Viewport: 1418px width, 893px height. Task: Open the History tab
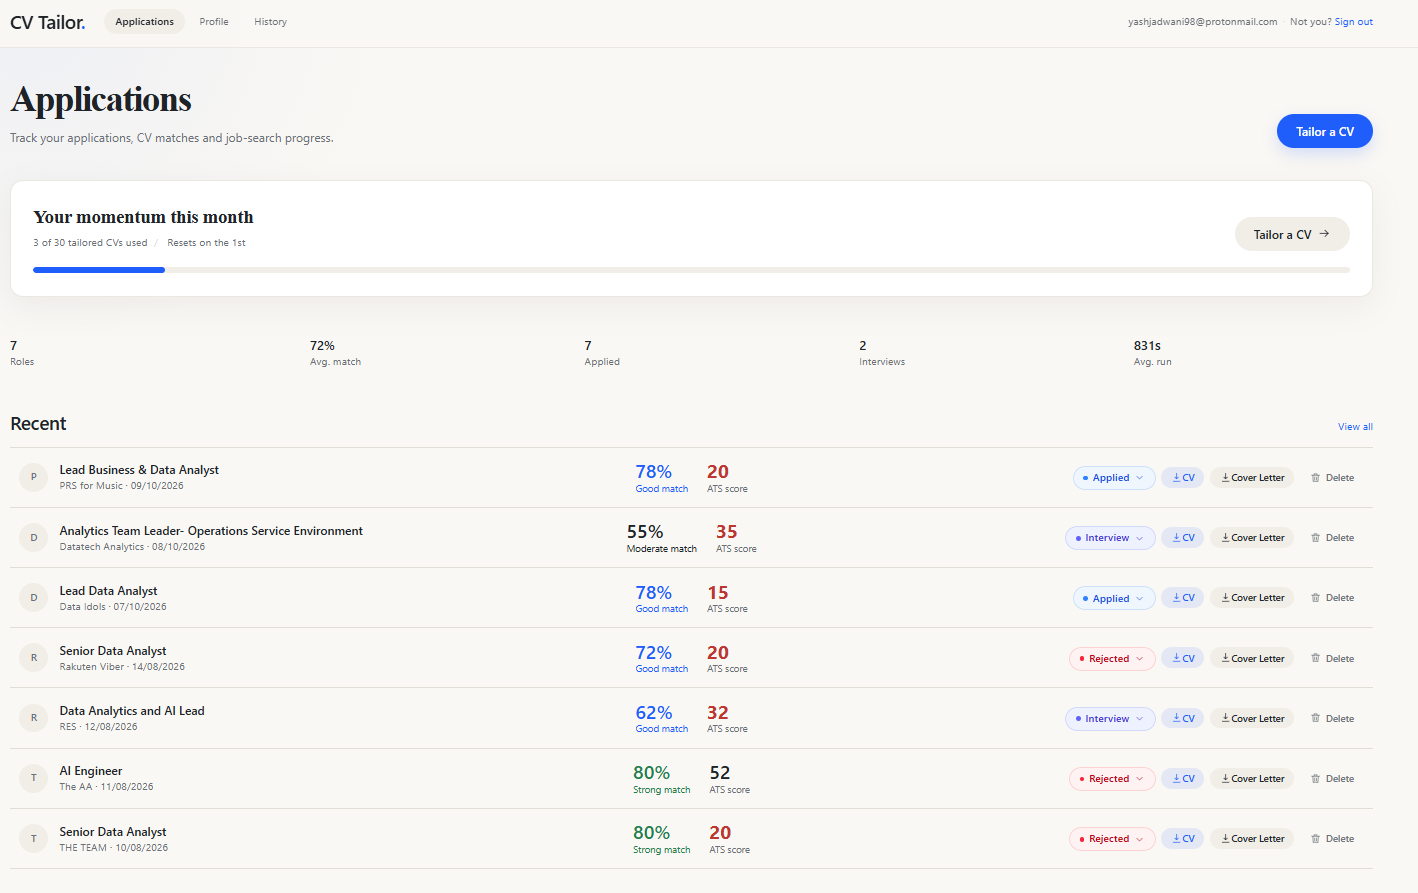pos(270,22)
